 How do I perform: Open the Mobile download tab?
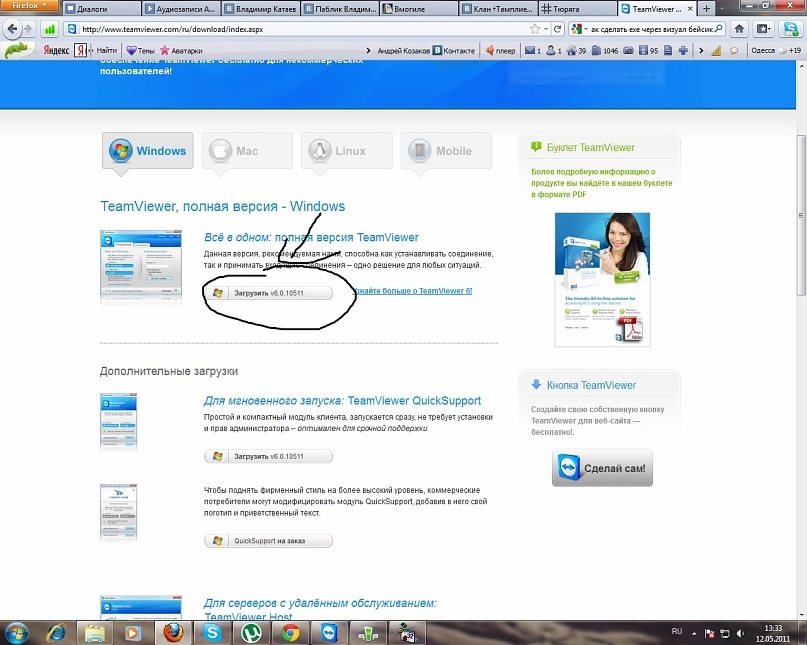(x=446, y=151)
